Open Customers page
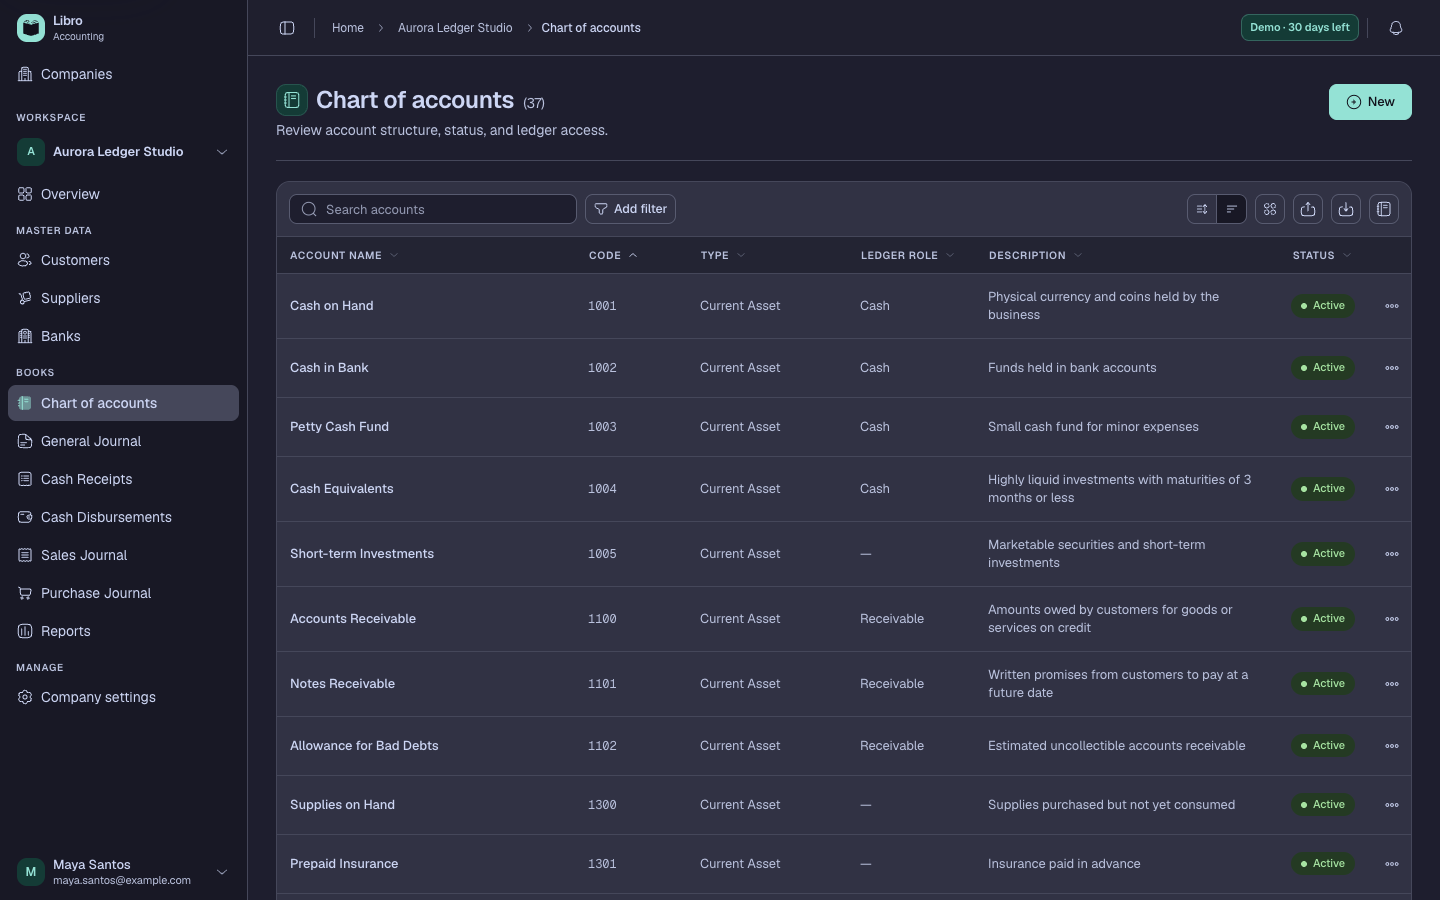 (123, 260)
